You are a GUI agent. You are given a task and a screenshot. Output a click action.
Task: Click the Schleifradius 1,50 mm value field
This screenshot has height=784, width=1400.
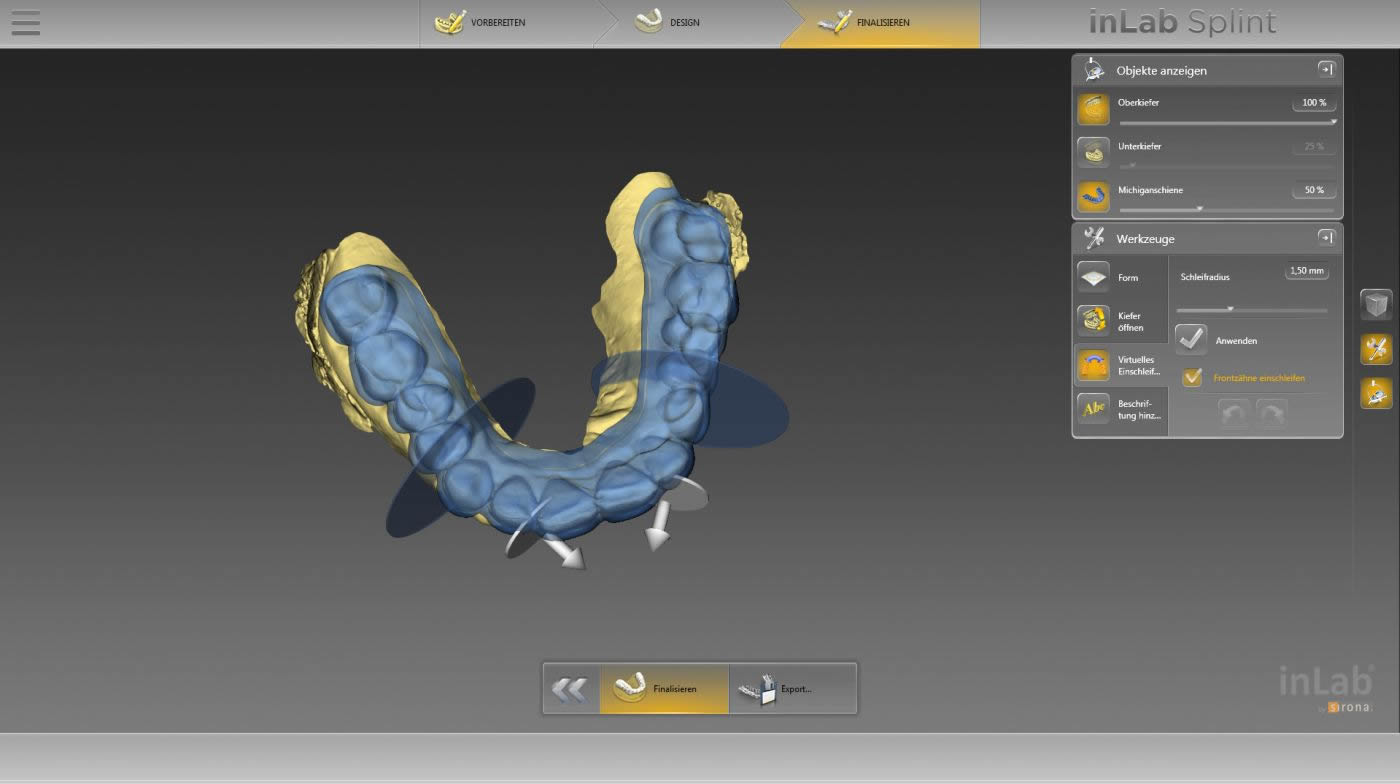[x=1307, y=271]
